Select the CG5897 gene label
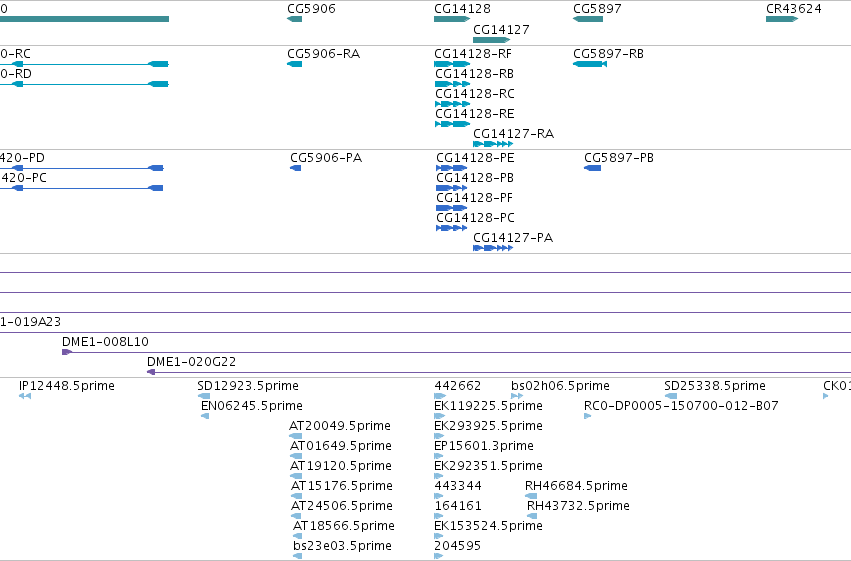 (x=597, y=9)
